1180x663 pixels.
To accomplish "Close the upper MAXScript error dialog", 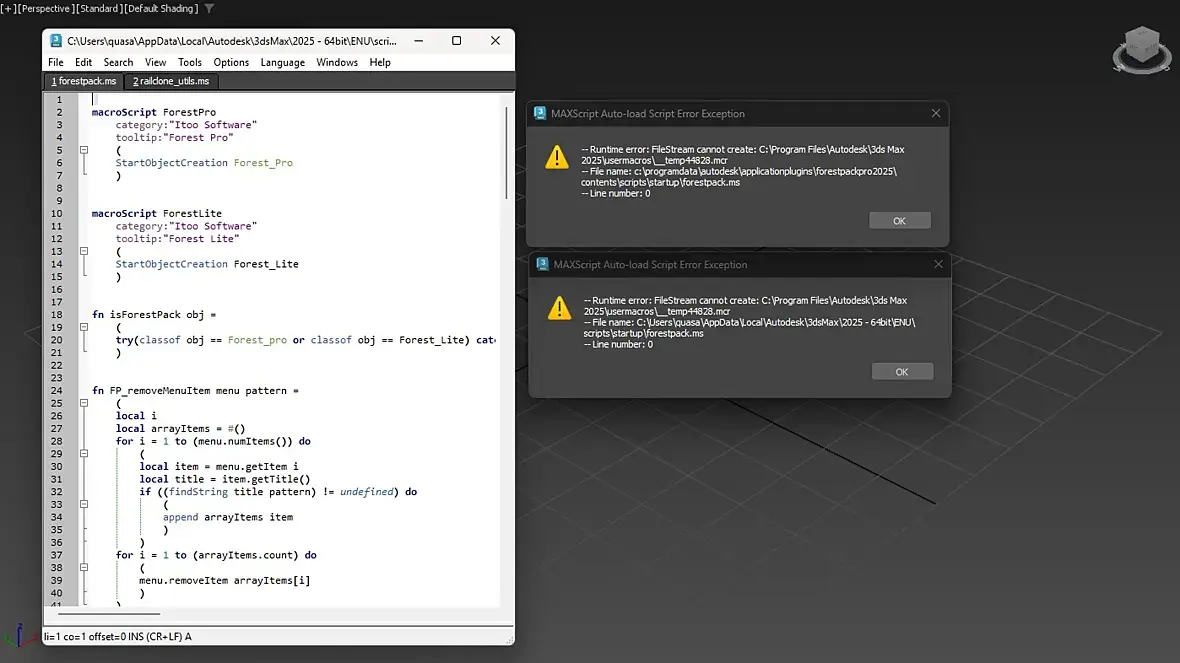I will point(935,113).
